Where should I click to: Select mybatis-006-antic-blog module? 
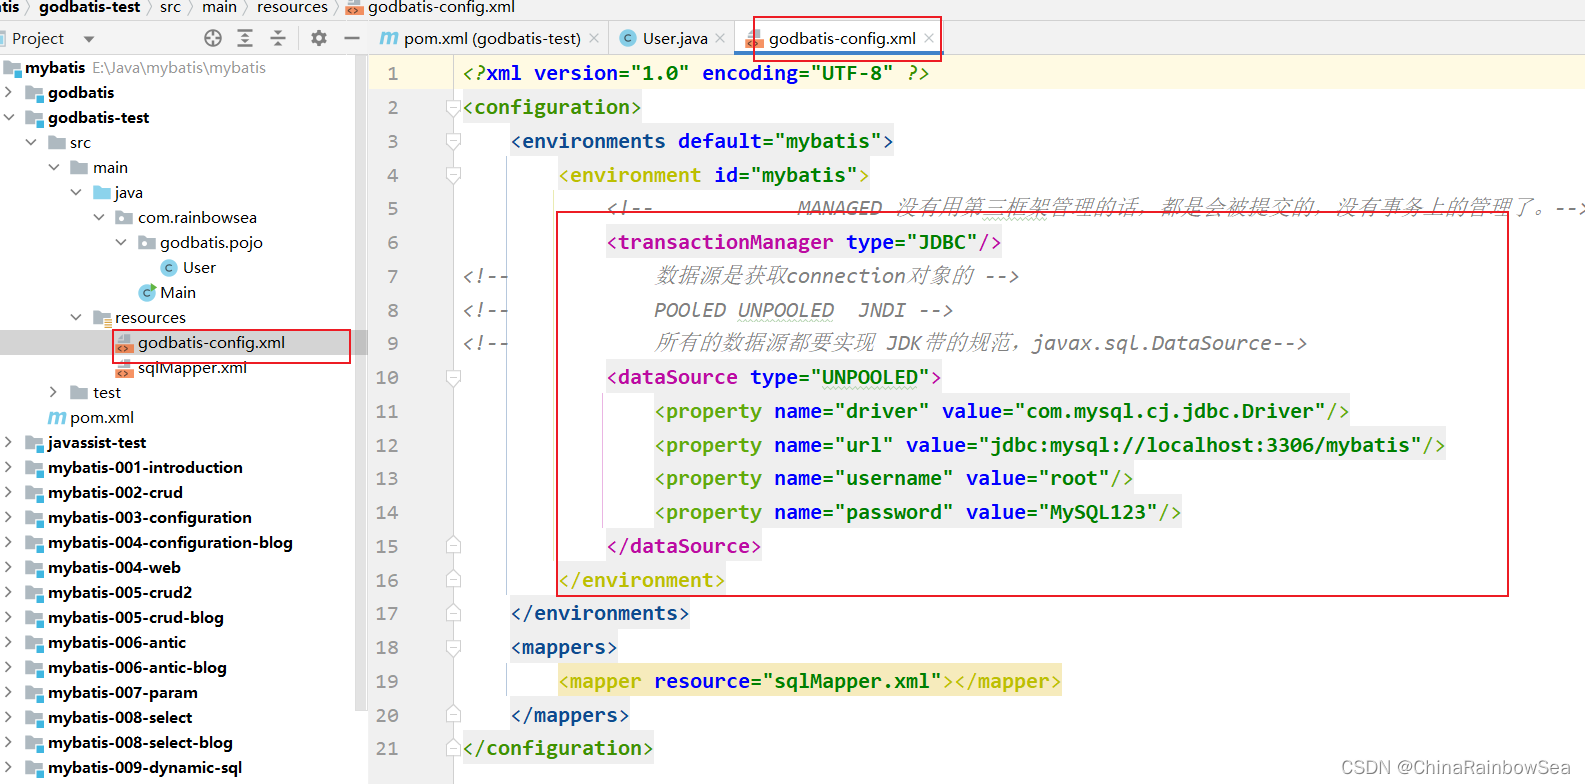[x=137, y=667]
